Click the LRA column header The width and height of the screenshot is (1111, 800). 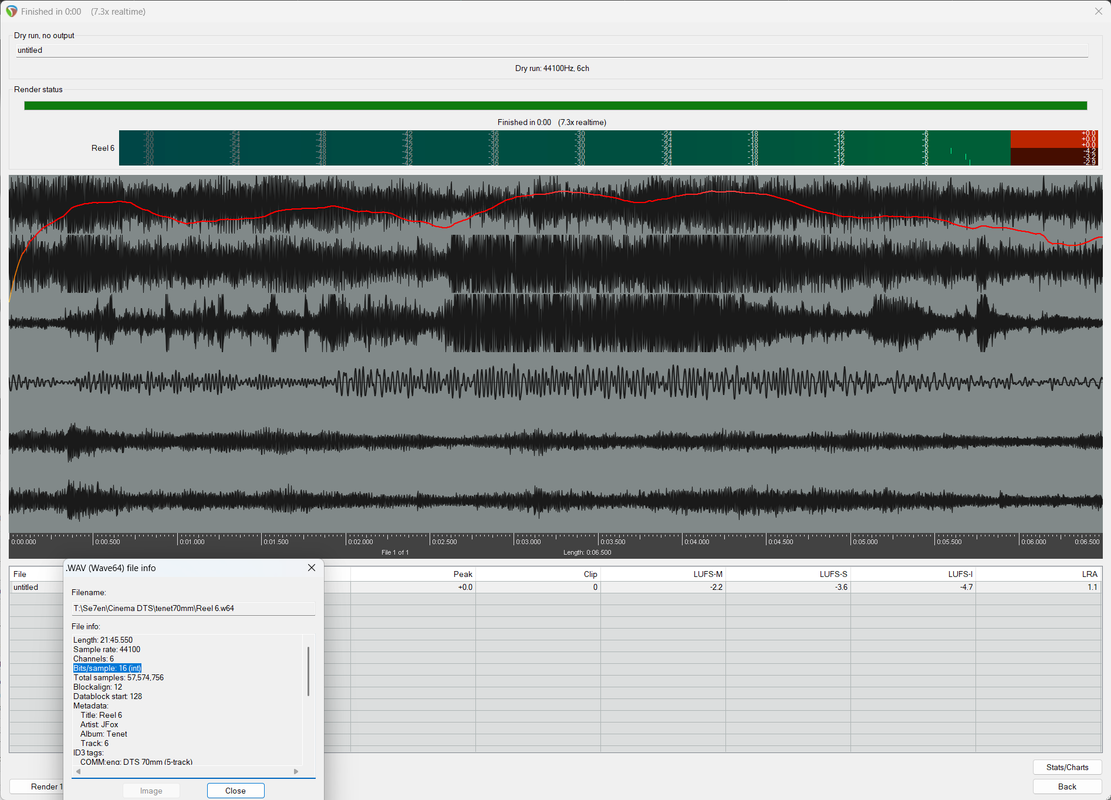click(x=1039, y=574)
